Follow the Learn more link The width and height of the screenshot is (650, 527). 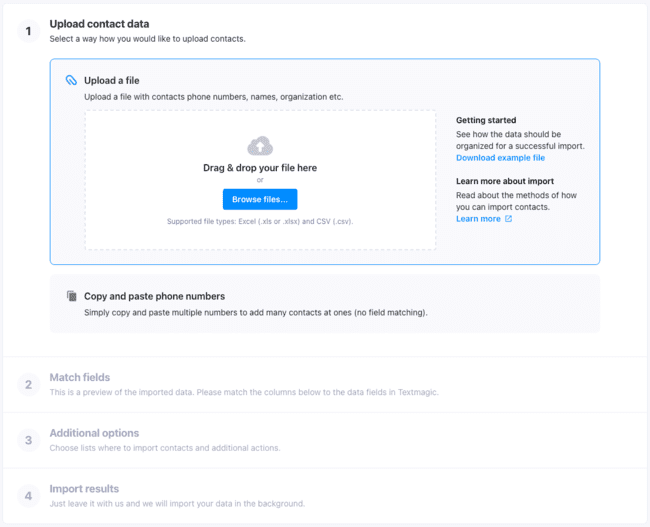coord(478,219)
